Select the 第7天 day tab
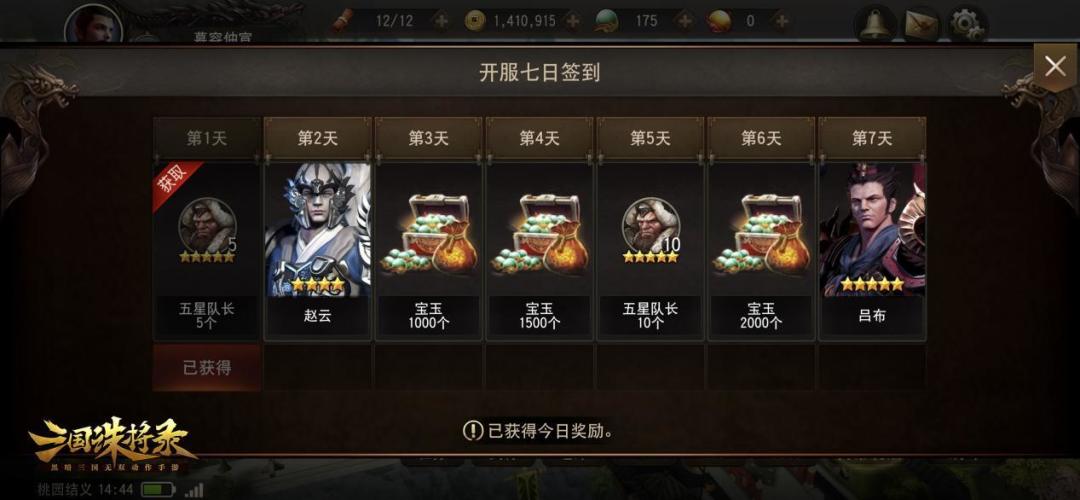1080x500 pixels. [872, 138]
